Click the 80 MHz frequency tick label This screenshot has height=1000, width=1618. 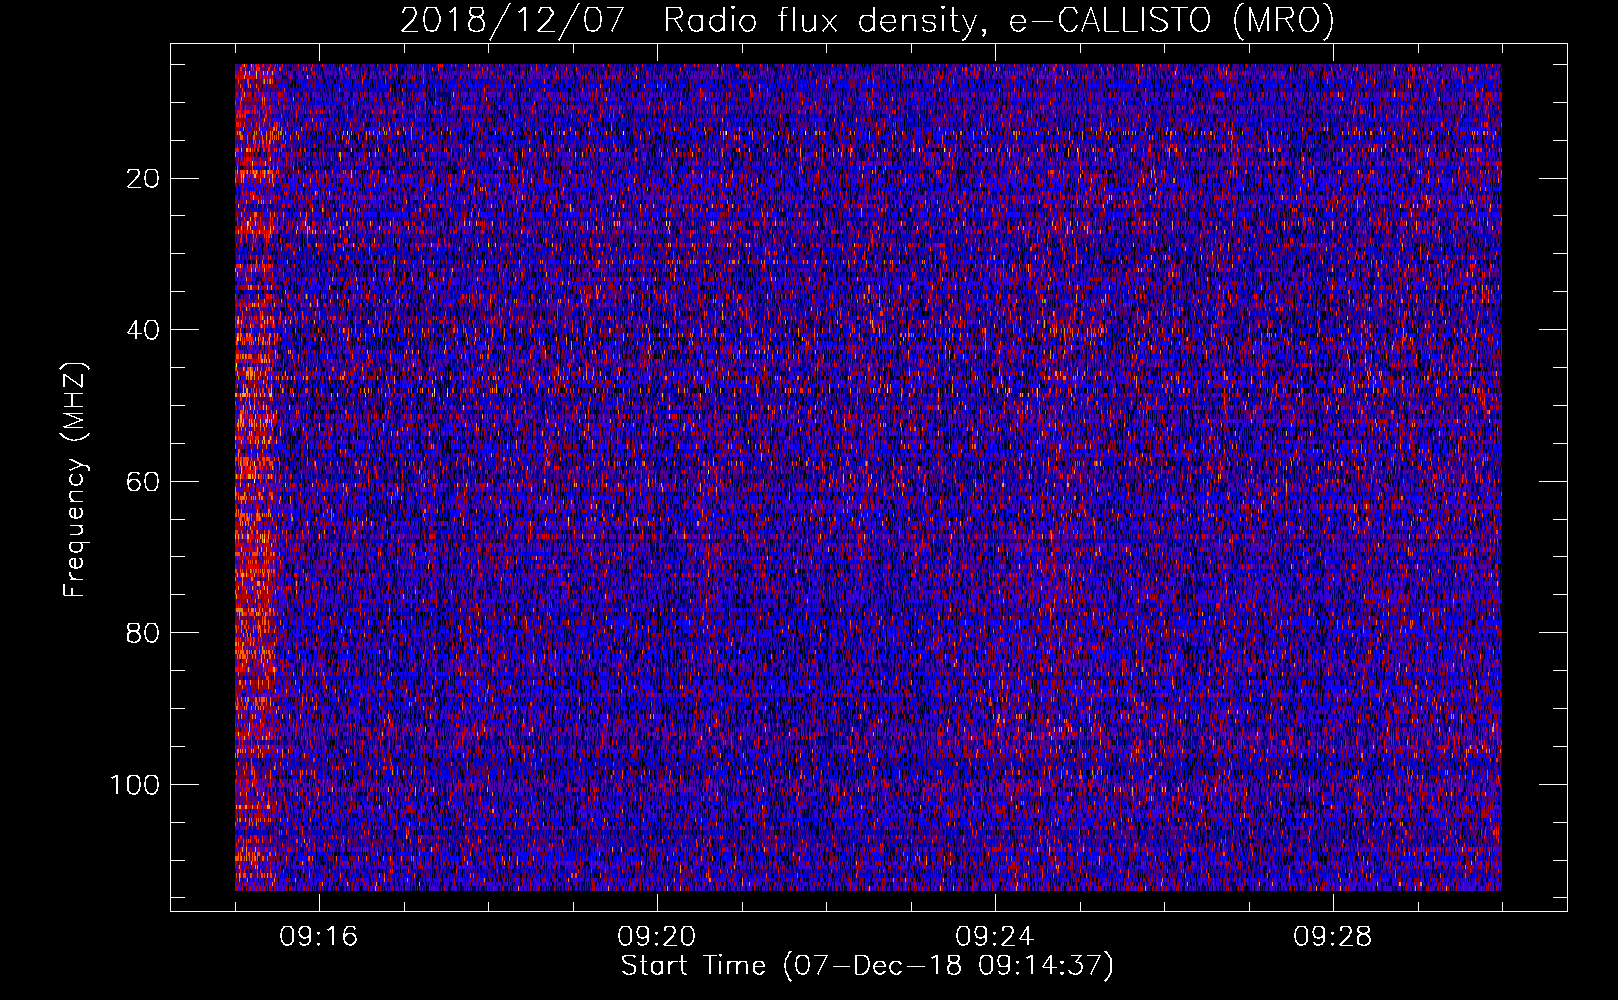coord(144,633)
